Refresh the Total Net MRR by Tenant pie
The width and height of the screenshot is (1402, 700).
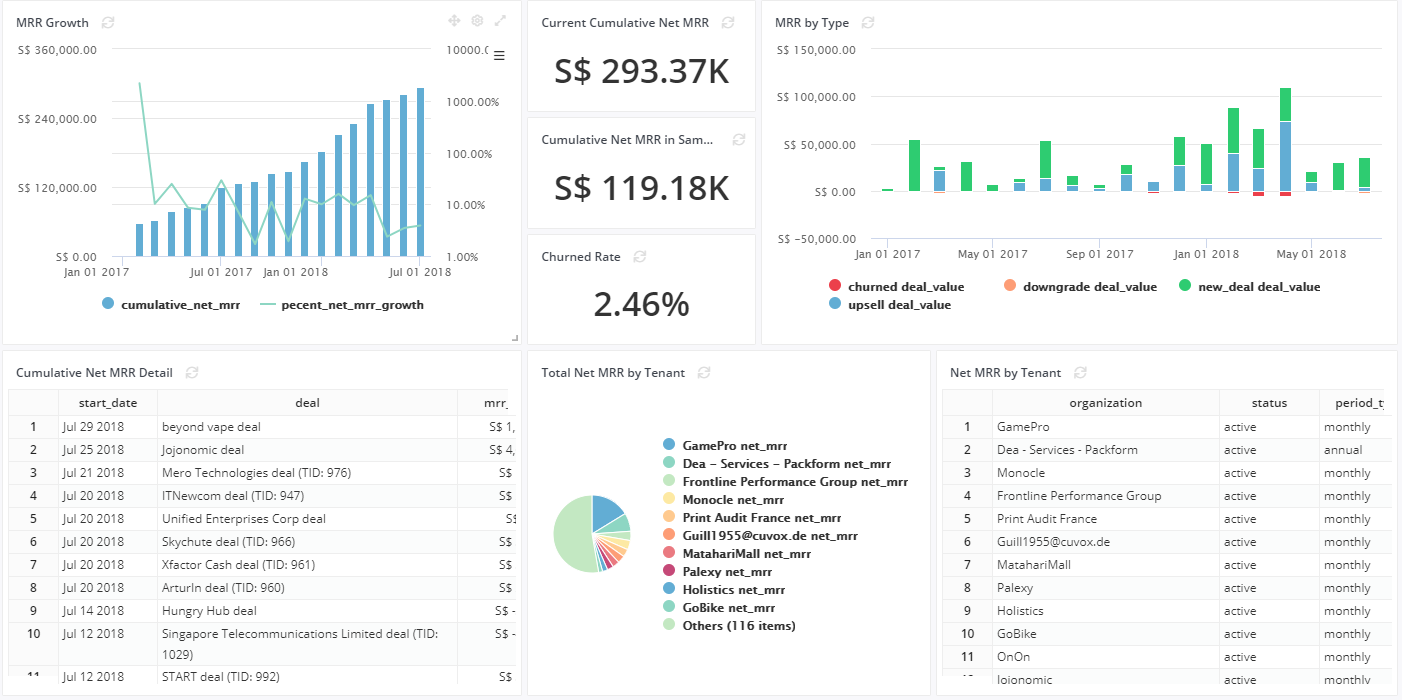click(x=704, y=372)
